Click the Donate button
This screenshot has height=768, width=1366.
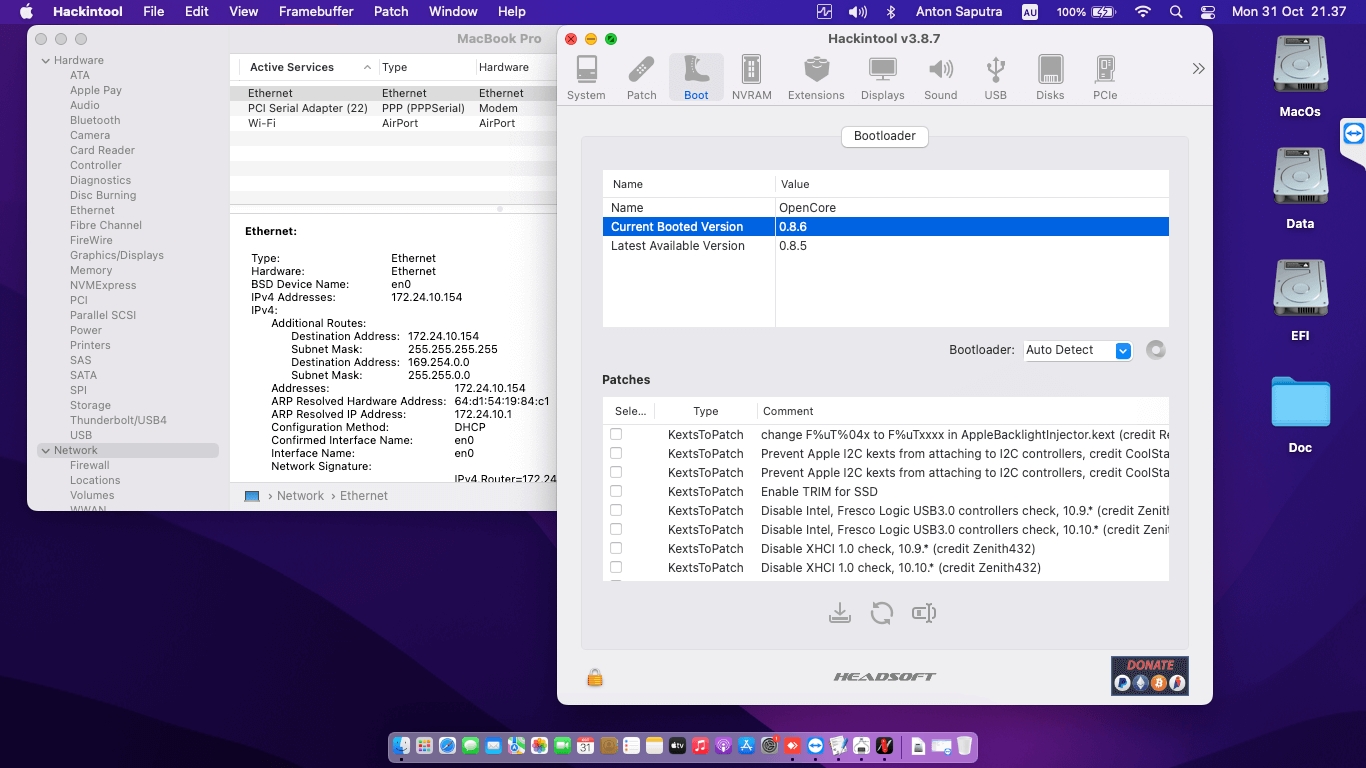point(1149,676)
